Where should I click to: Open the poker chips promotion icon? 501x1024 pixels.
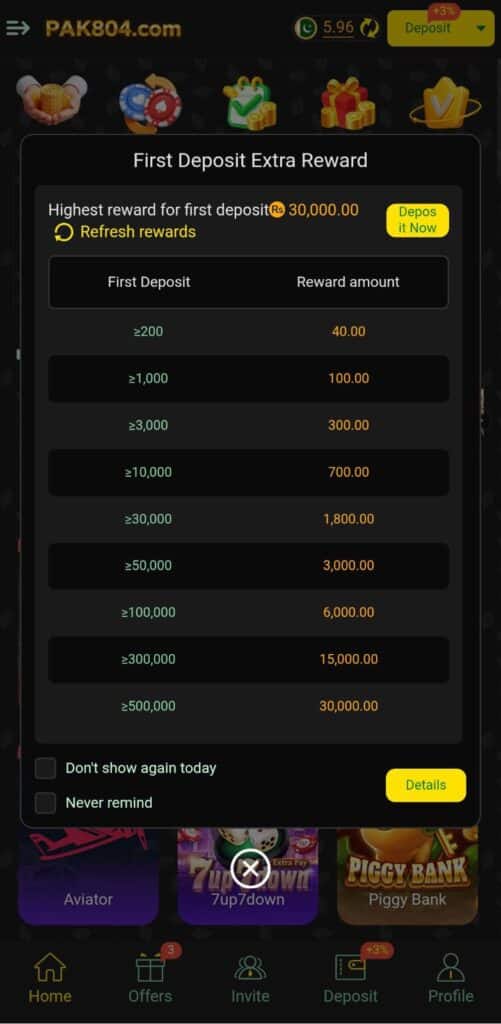150,103
